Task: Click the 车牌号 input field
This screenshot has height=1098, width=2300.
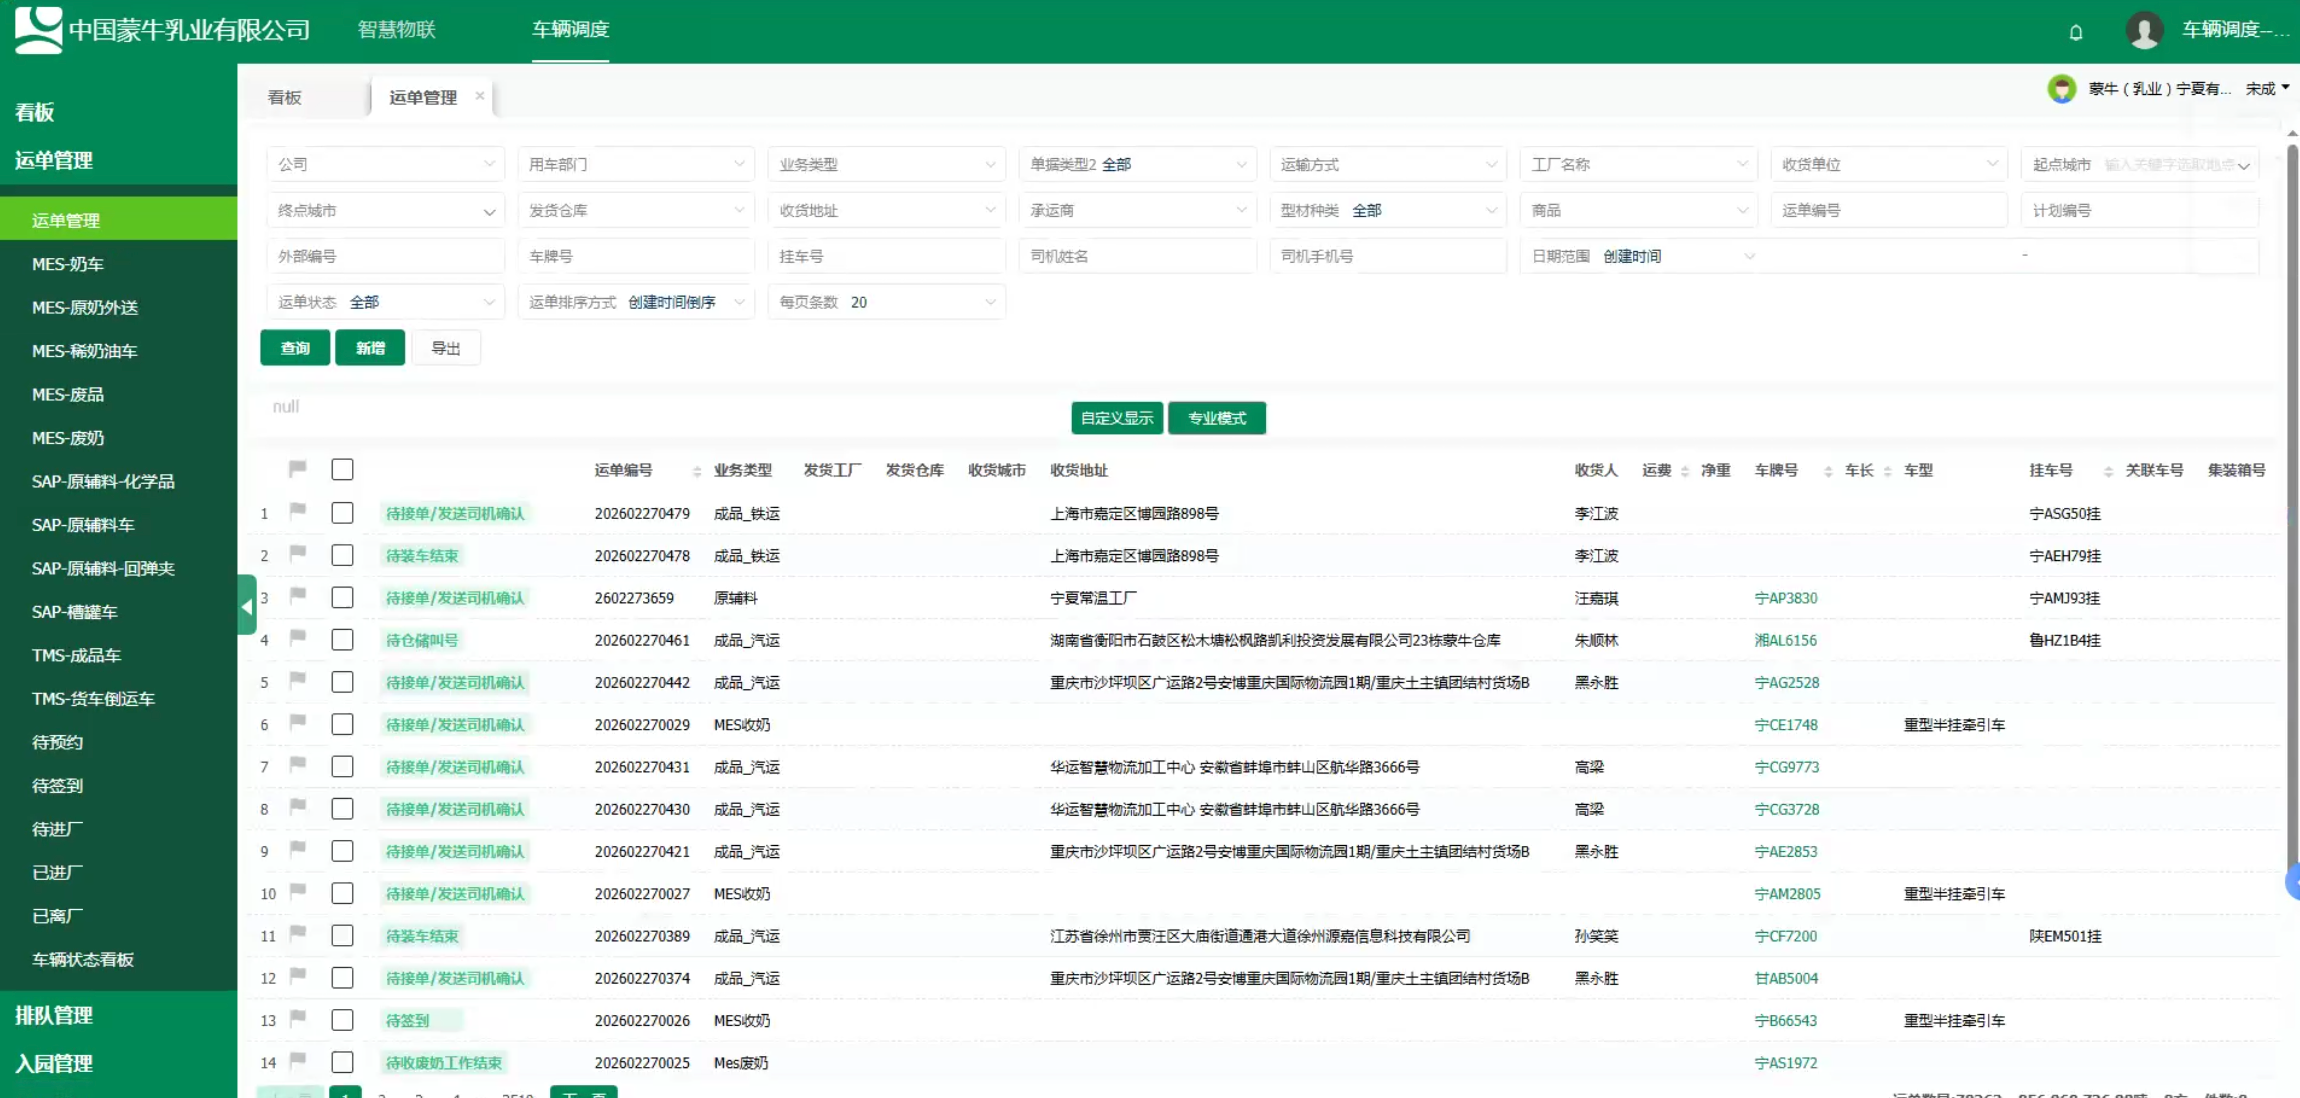Action: [636, 256]
